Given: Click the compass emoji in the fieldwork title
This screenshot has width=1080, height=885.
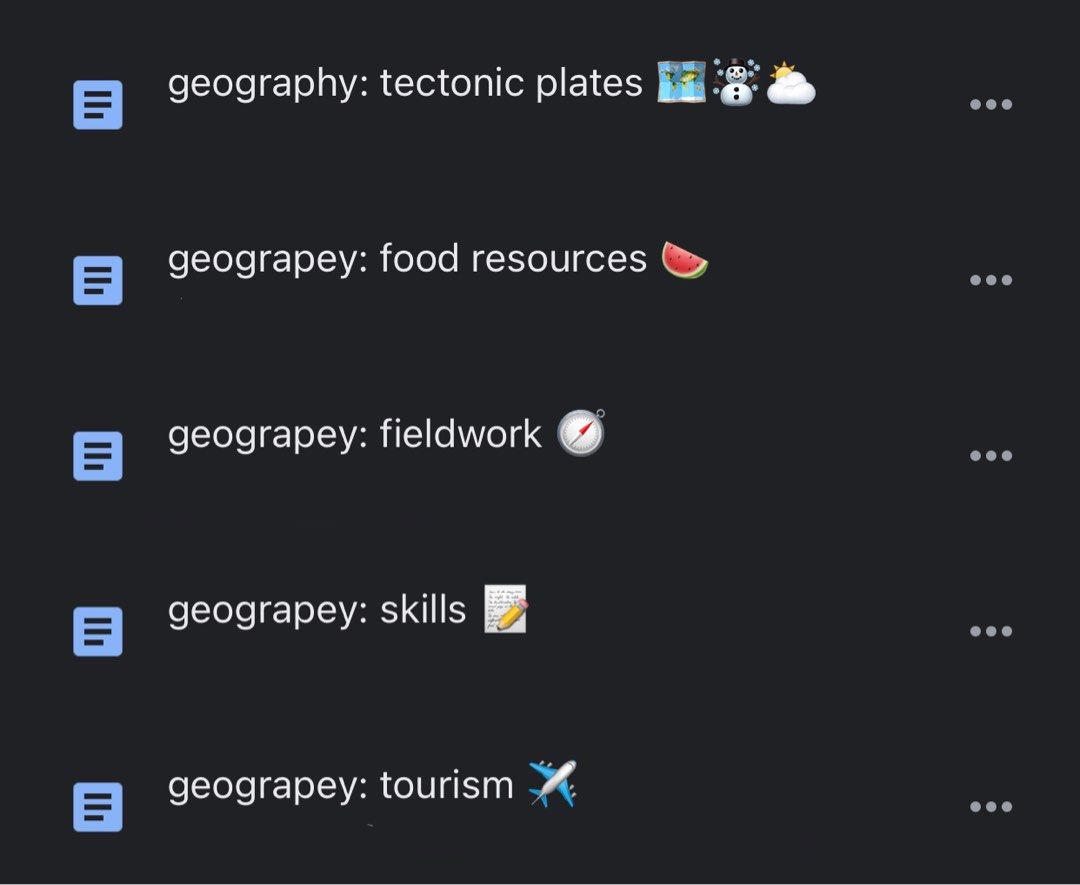Looking at the screenshot, I should coord(581,433).
